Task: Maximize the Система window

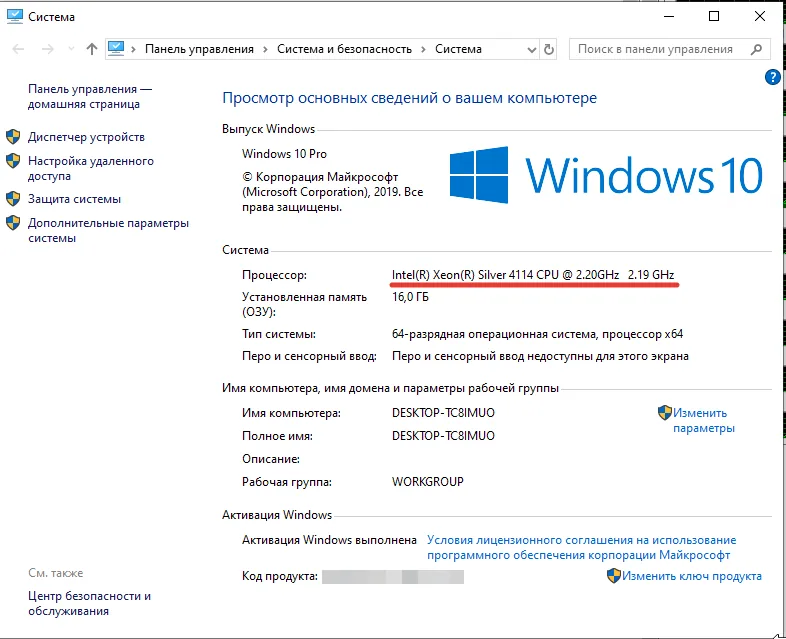Action: (x=714, y=17)
